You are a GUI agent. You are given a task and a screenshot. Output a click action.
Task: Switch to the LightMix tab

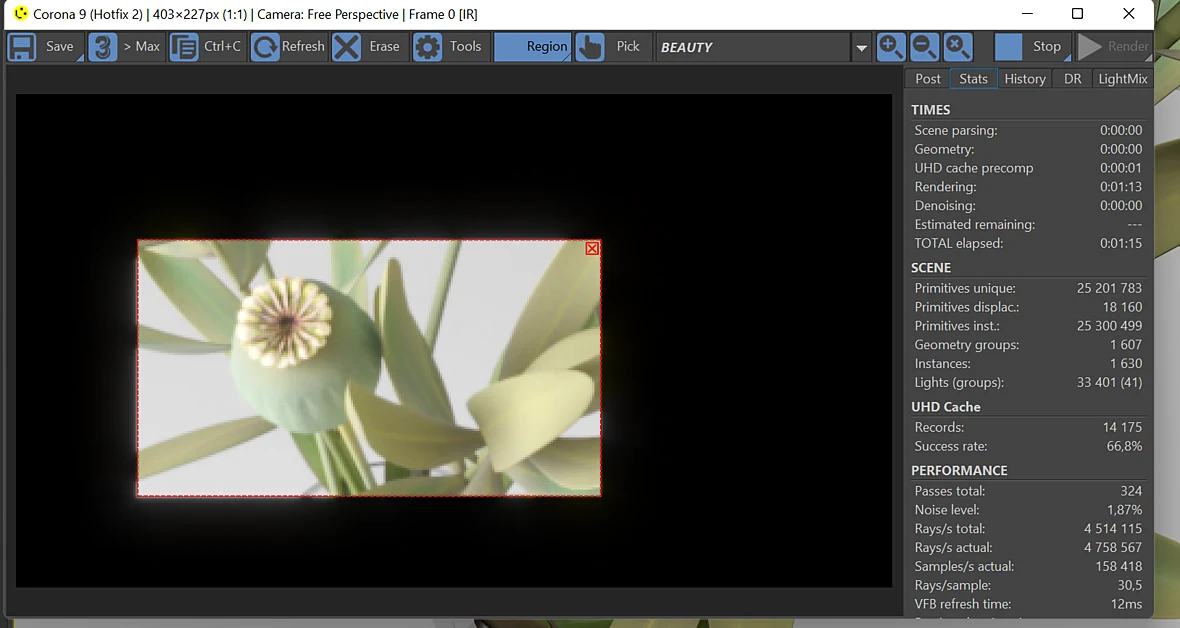(x=1122, y=78)
